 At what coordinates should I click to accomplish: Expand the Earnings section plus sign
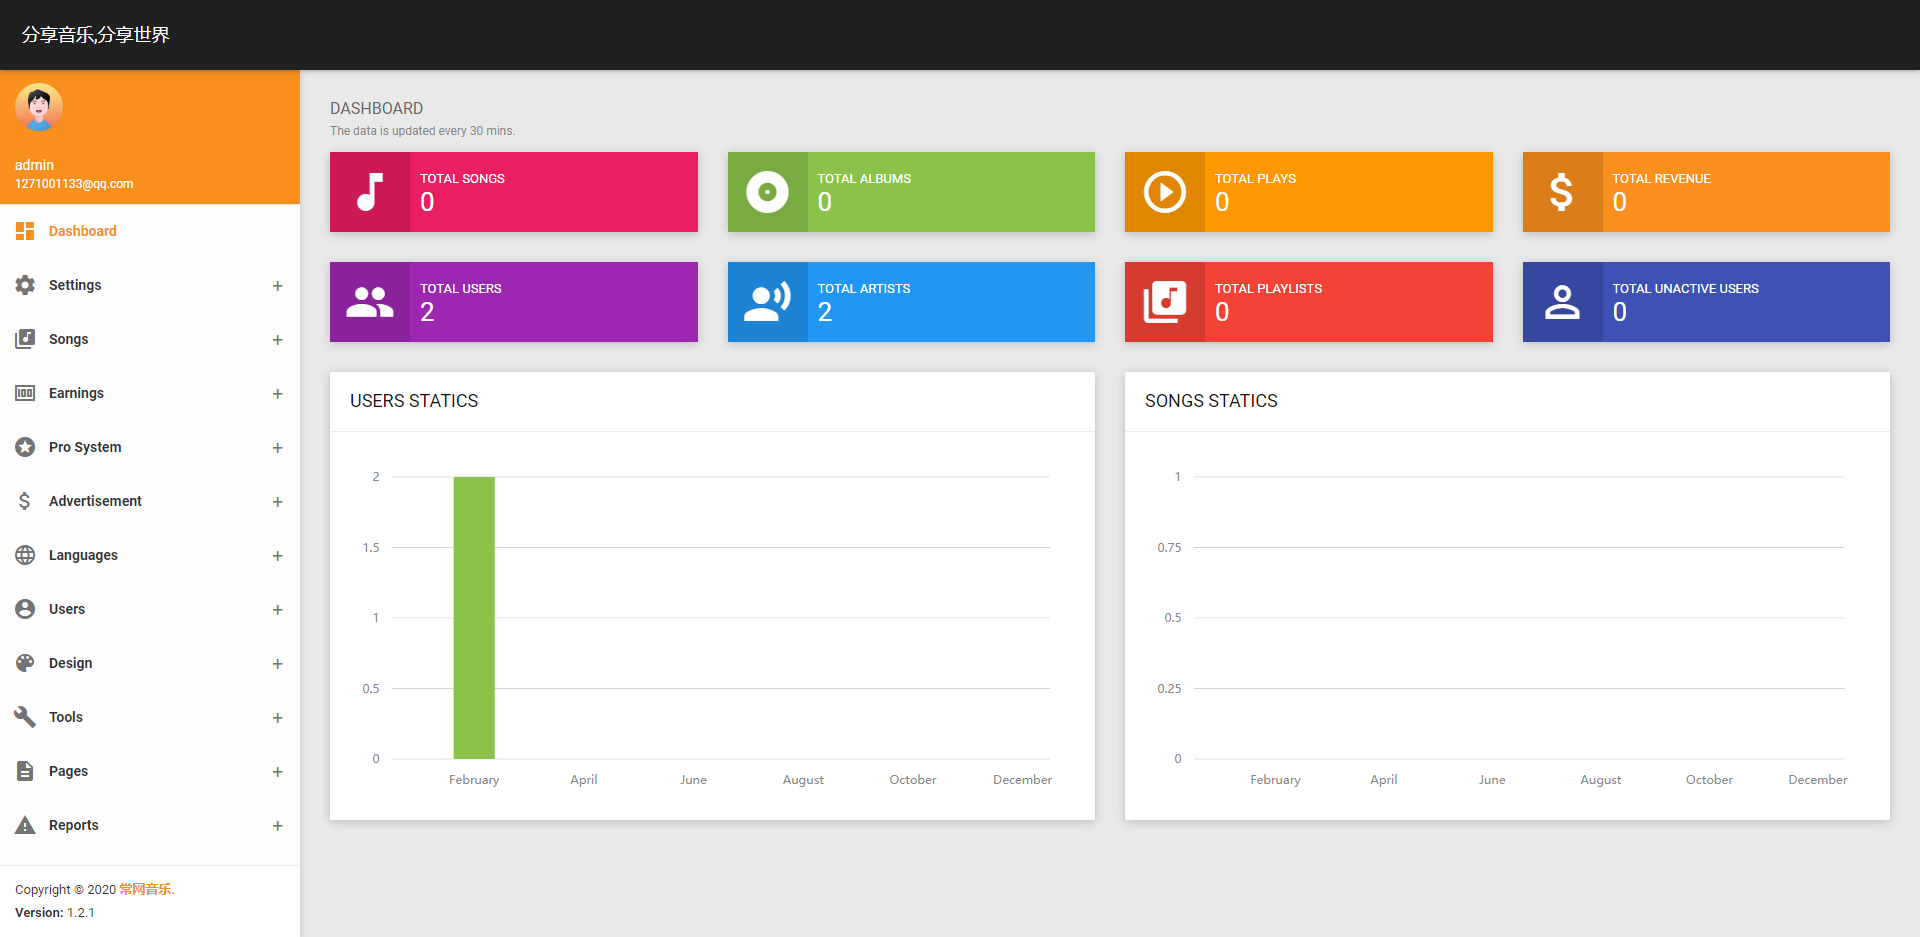277,394
